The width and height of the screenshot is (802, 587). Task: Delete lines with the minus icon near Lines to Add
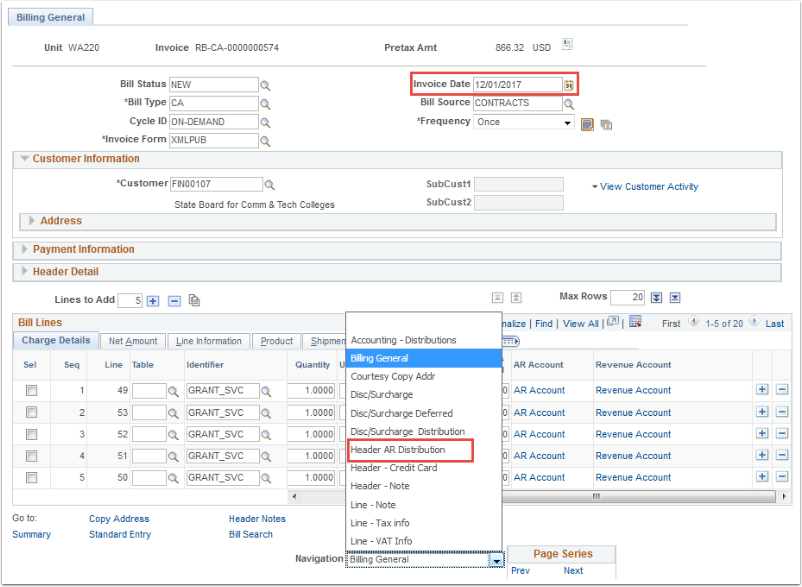point(174,301)
